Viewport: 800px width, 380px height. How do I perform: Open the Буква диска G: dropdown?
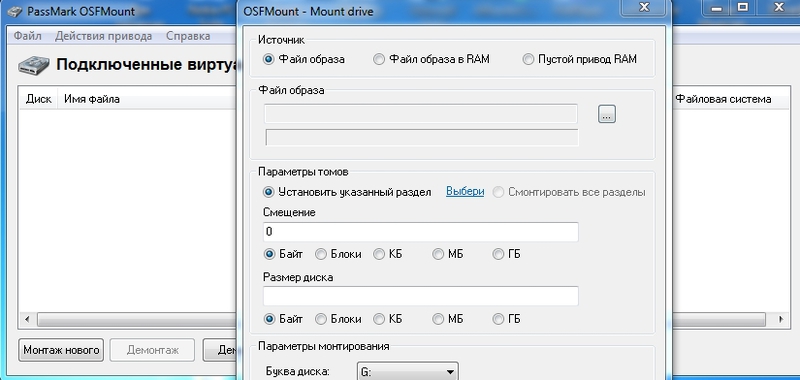pyautogui.click(x=407, y=372)
